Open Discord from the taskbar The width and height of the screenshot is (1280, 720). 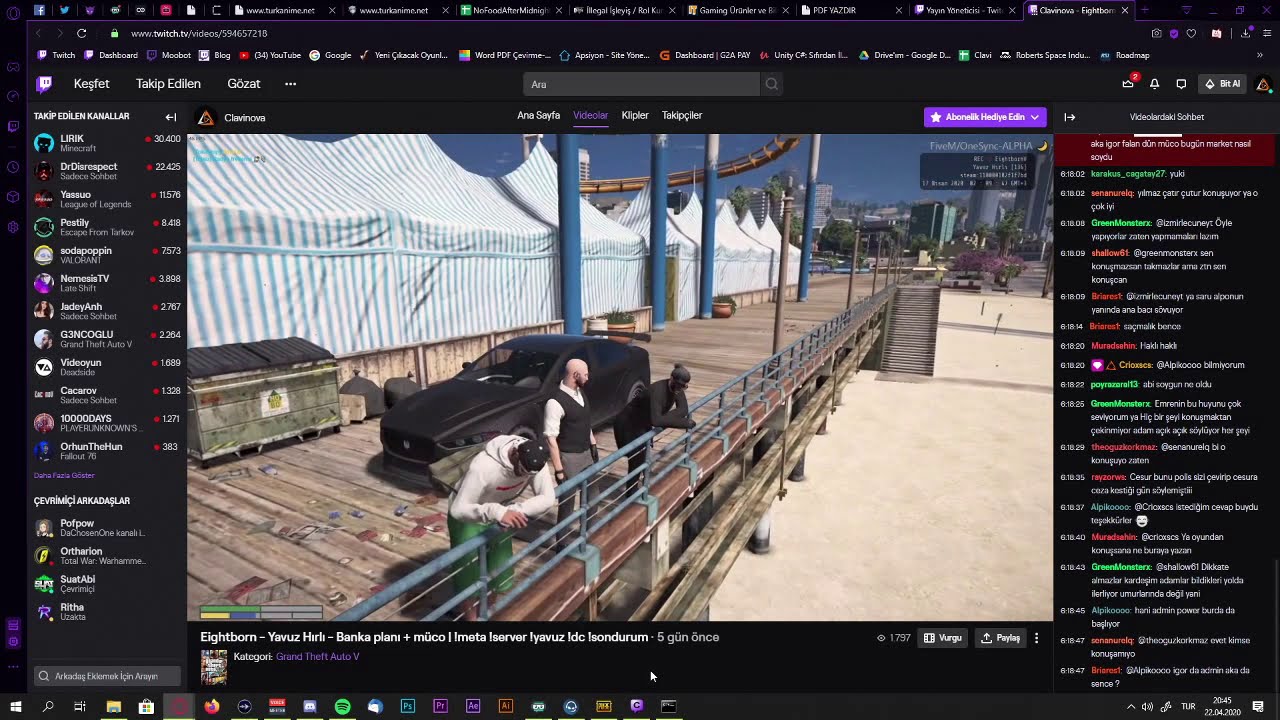tap(310, 706)
